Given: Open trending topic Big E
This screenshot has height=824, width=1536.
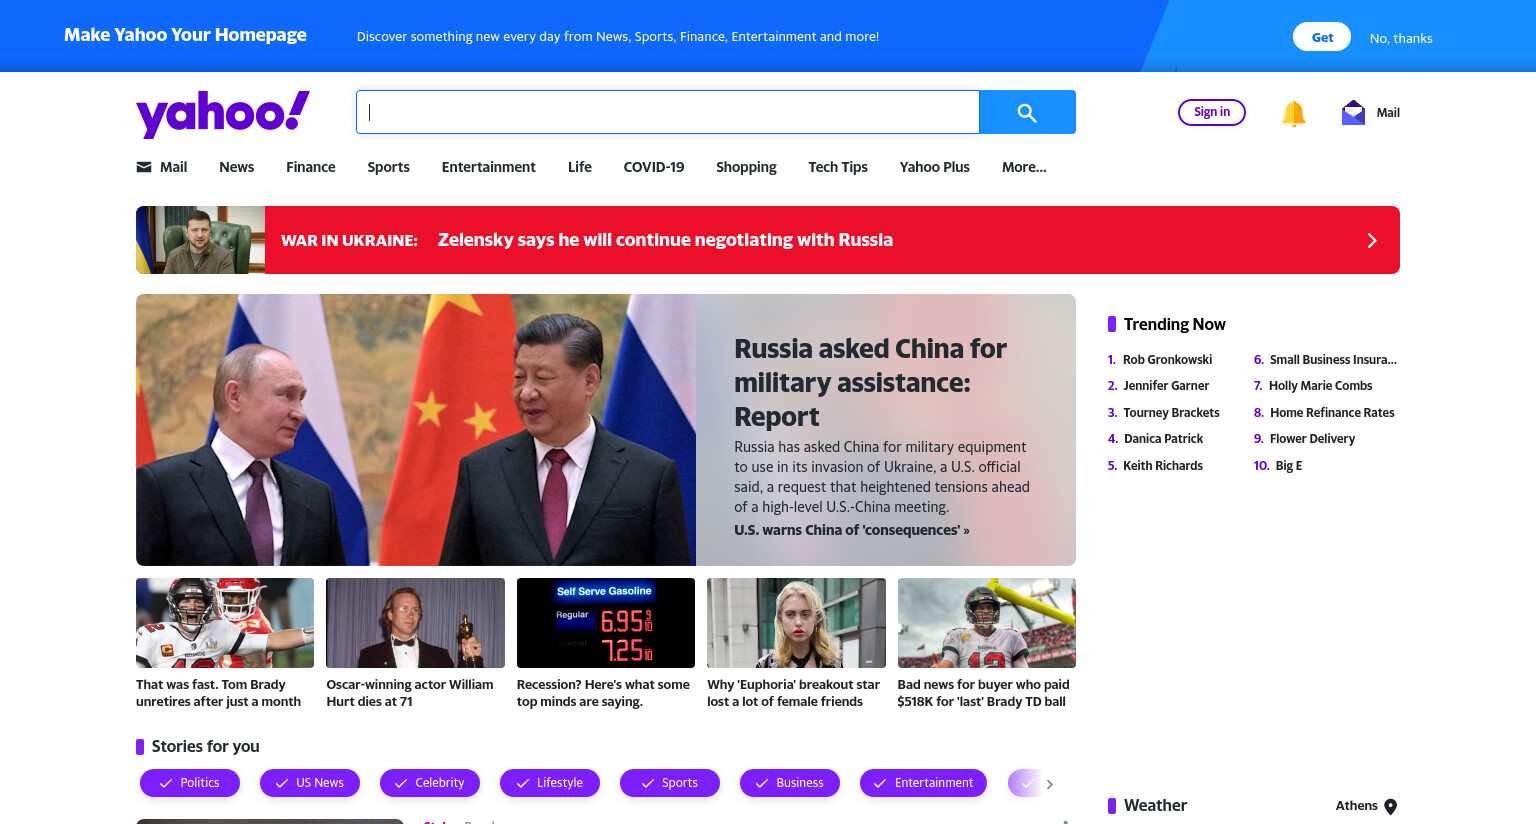Looking at the screenshot, I should [x=1289, y=466].
